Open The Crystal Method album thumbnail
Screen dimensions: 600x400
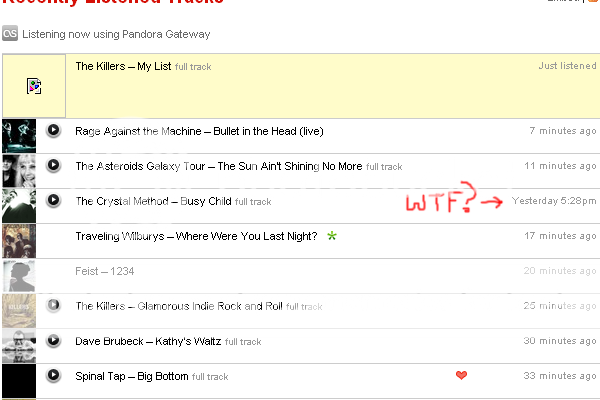19,206
